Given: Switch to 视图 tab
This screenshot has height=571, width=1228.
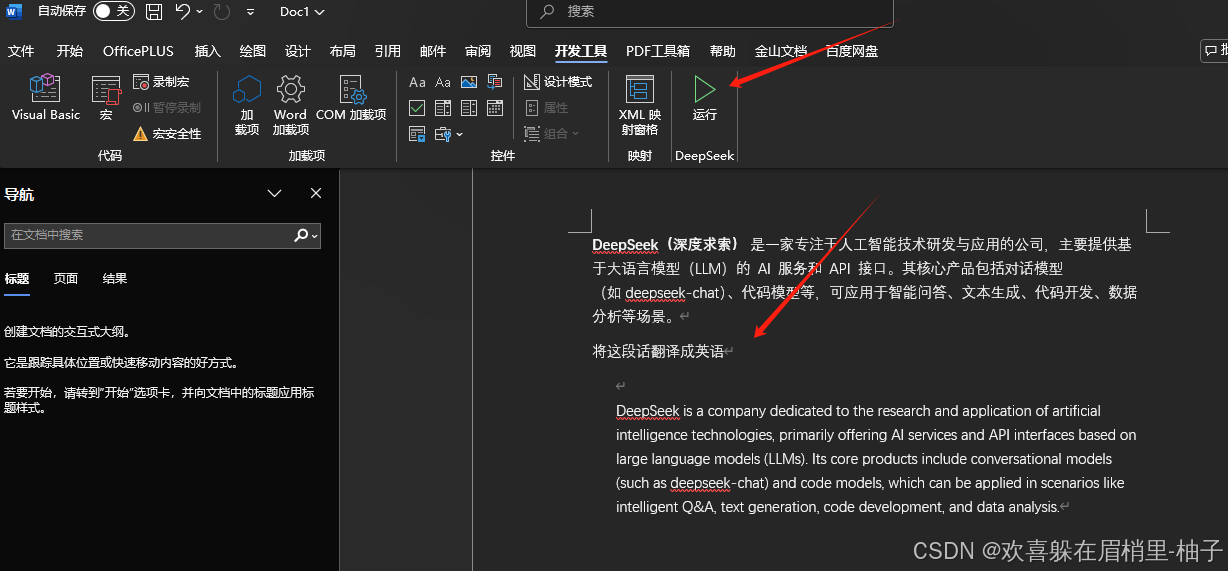Looking at the screenshot, I should tap(523, 51).
